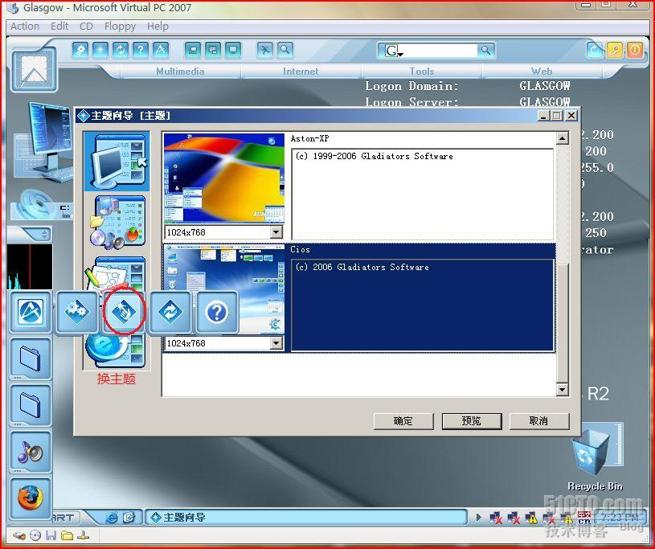Open the music note multimedia sidebar icon
The height and width of the screenshot is (549, 655).
pos(30,452)
